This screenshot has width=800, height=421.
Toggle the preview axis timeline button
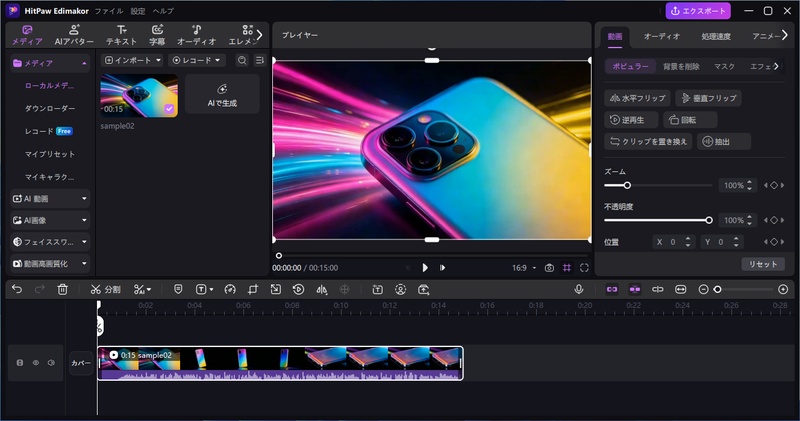(658, 289)
